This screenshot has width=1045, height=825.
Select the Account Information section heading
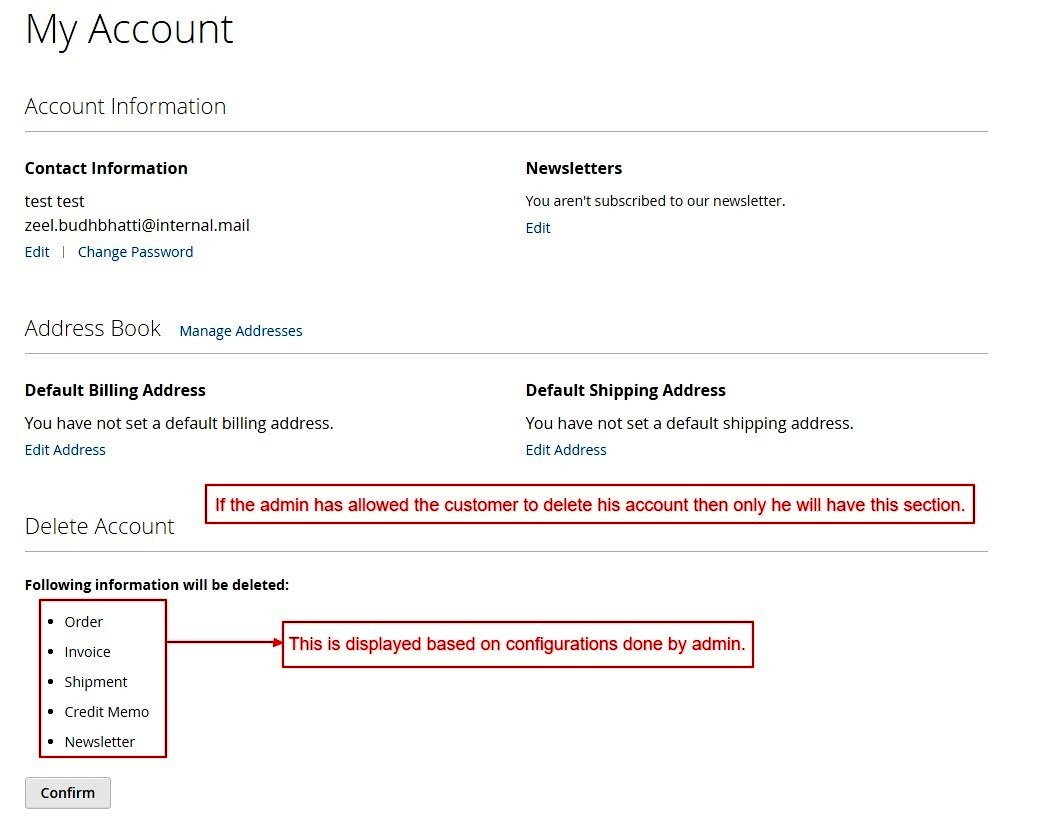pyautogui.click(x=125, y=106)
